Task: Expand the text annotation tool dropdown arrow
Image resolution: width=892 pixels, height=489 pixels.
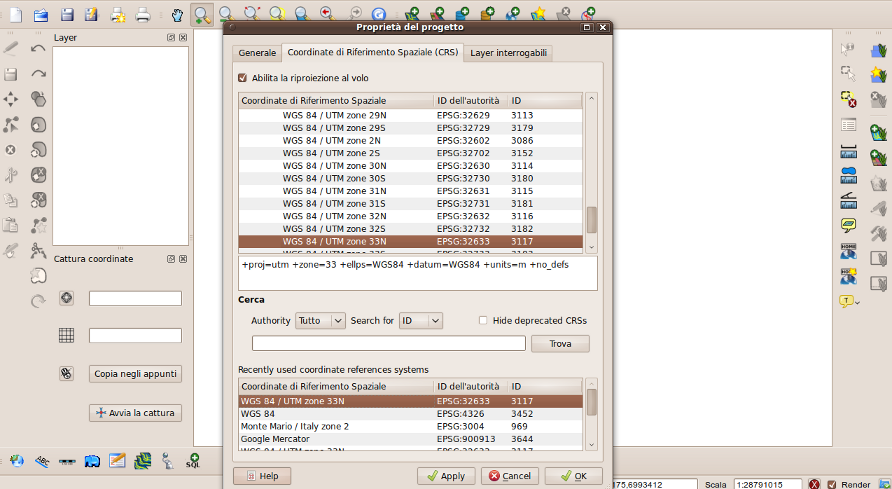Action: (x=857, y=303)
